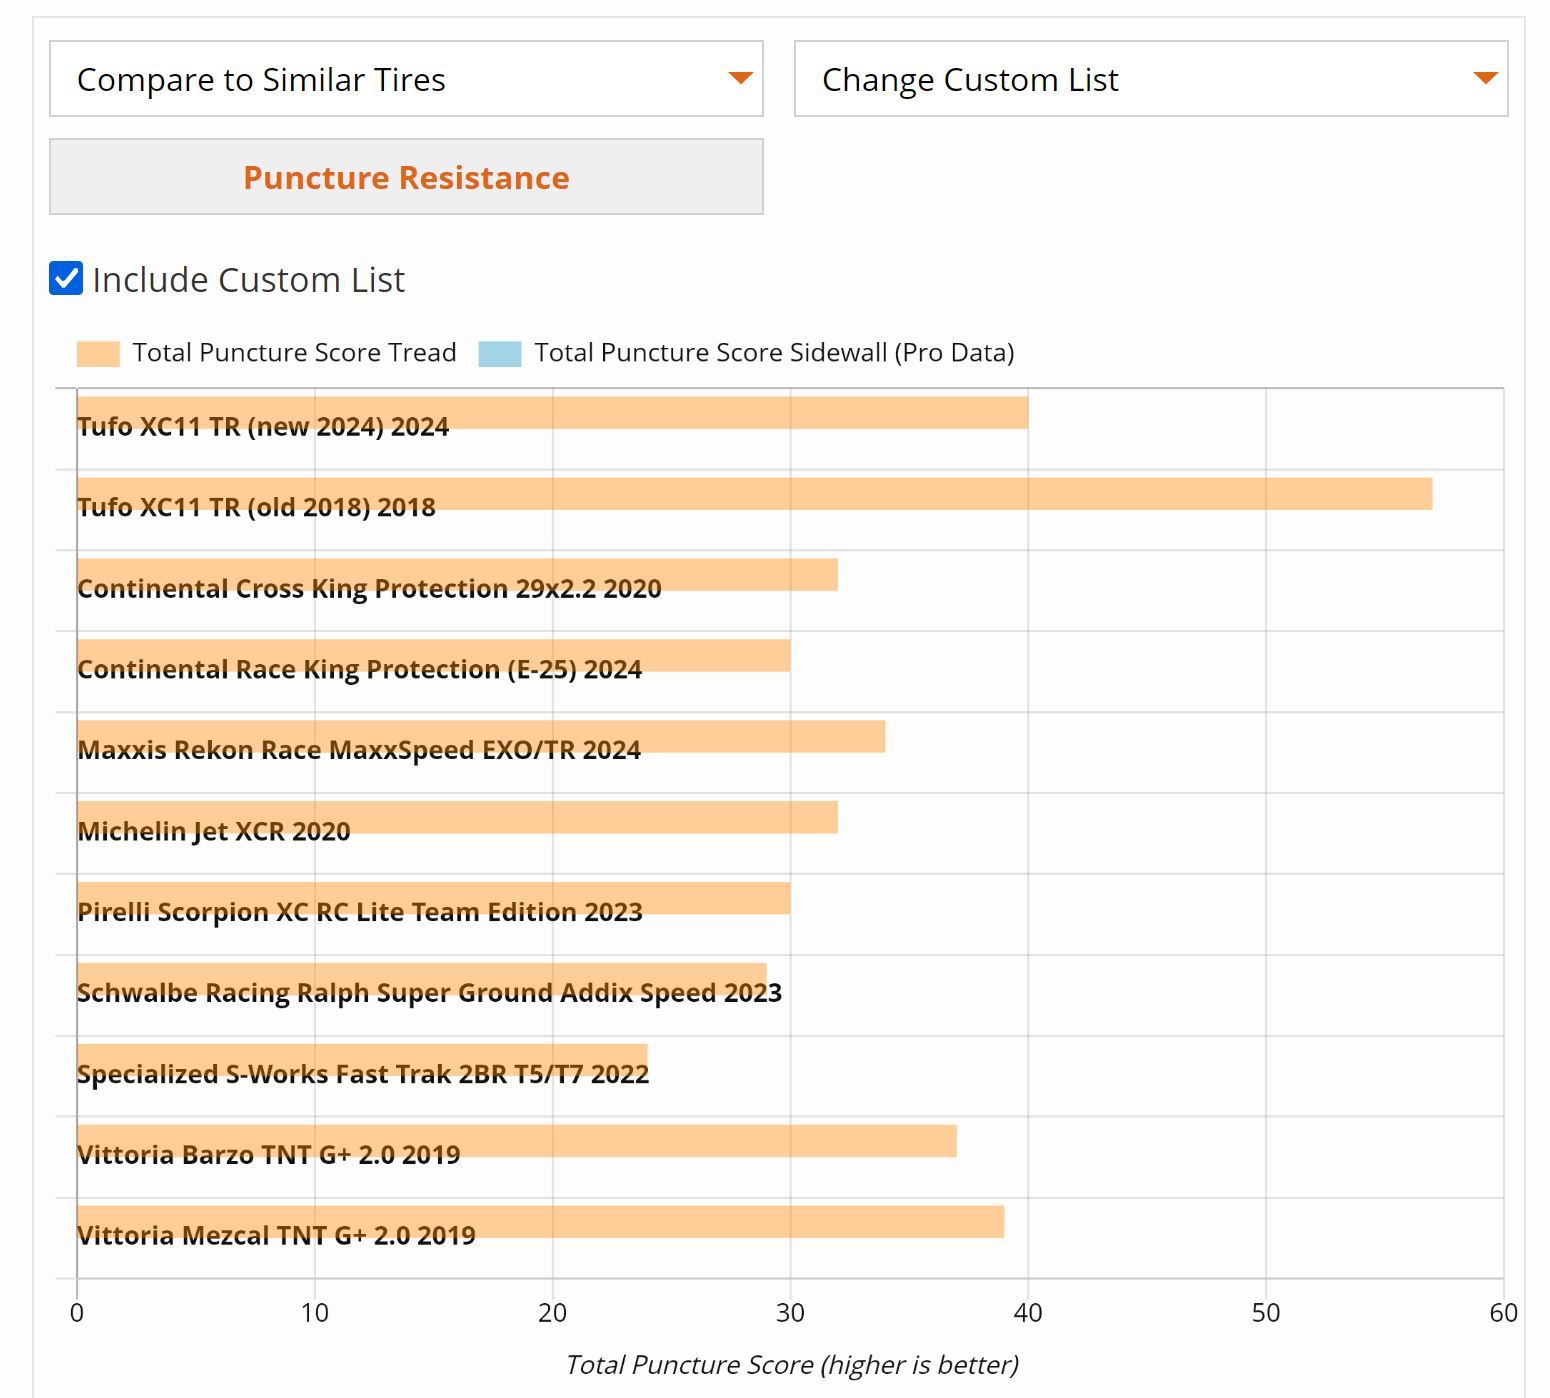Click the Include Custom List label text

(248, 280)
